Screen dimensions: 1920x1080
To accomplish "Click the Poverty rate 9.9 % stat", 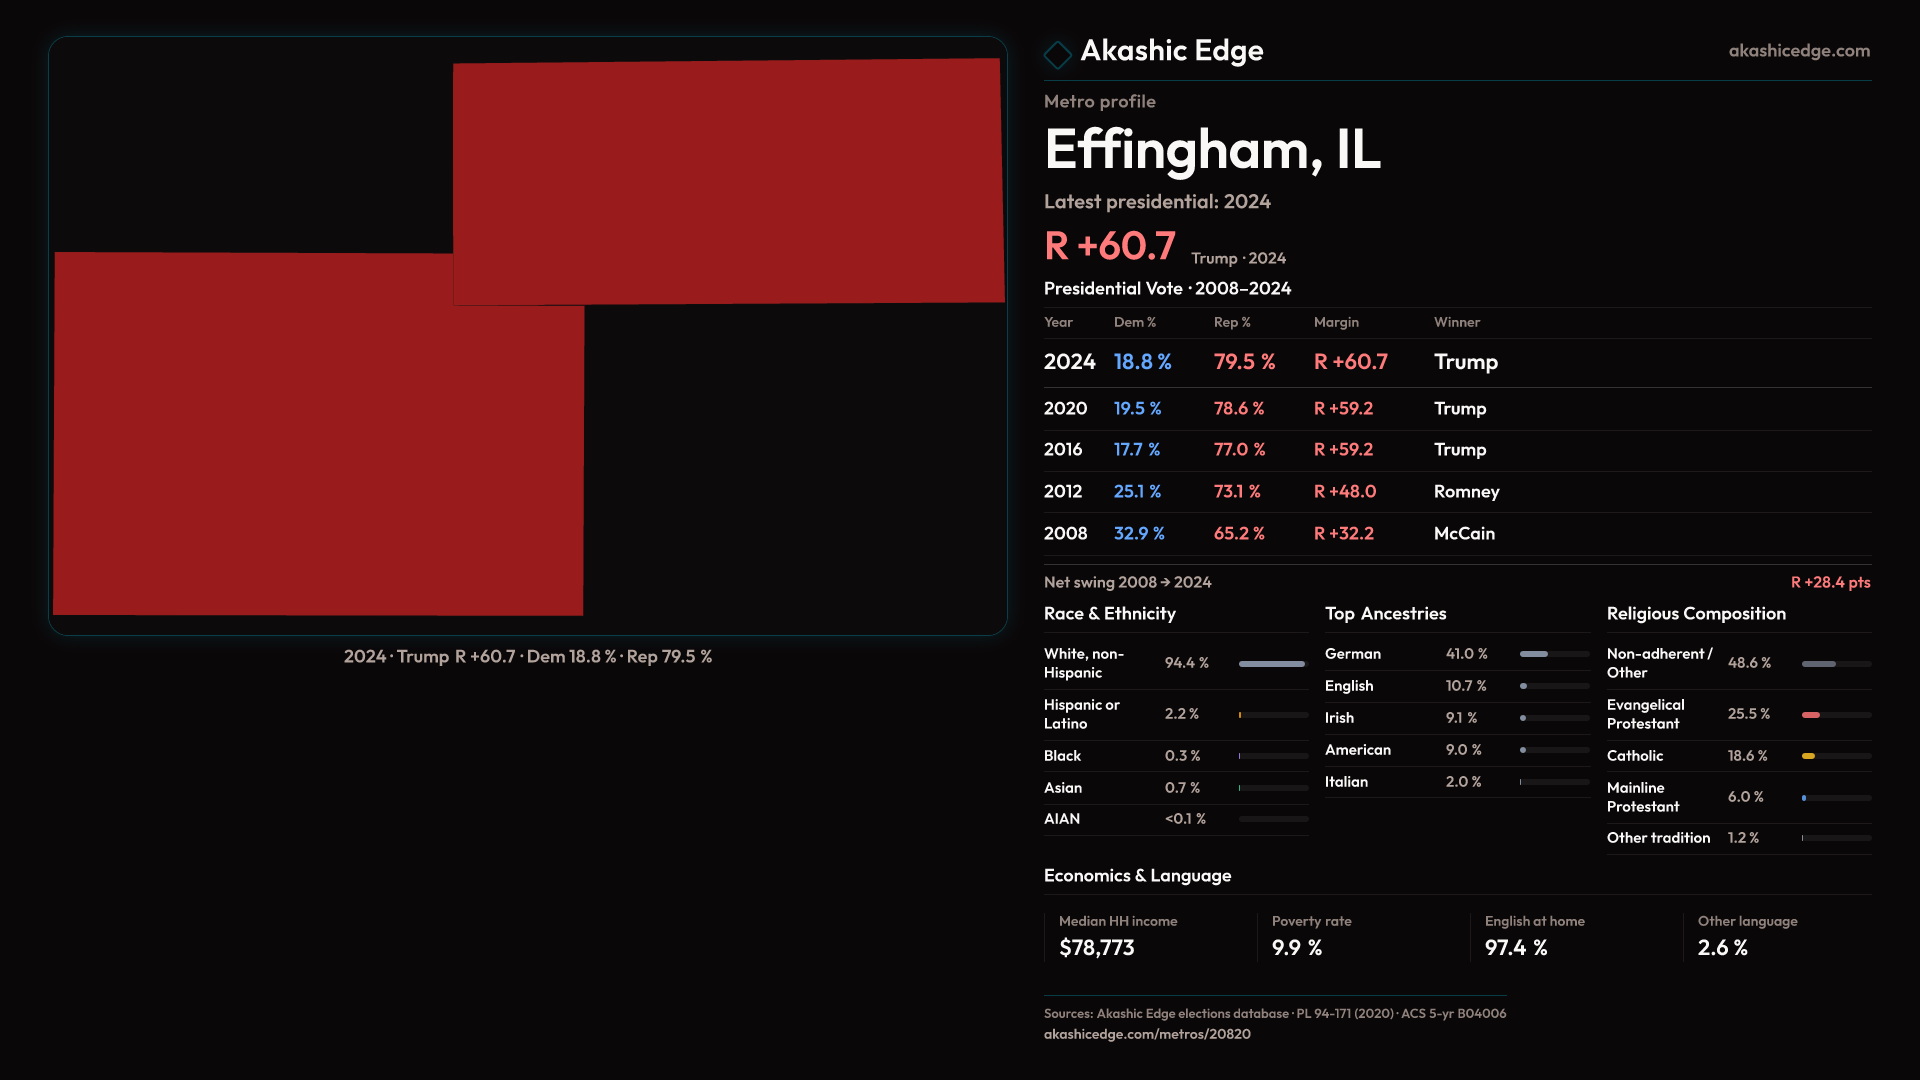I will pyautogui.click(x=1296, y=948).
